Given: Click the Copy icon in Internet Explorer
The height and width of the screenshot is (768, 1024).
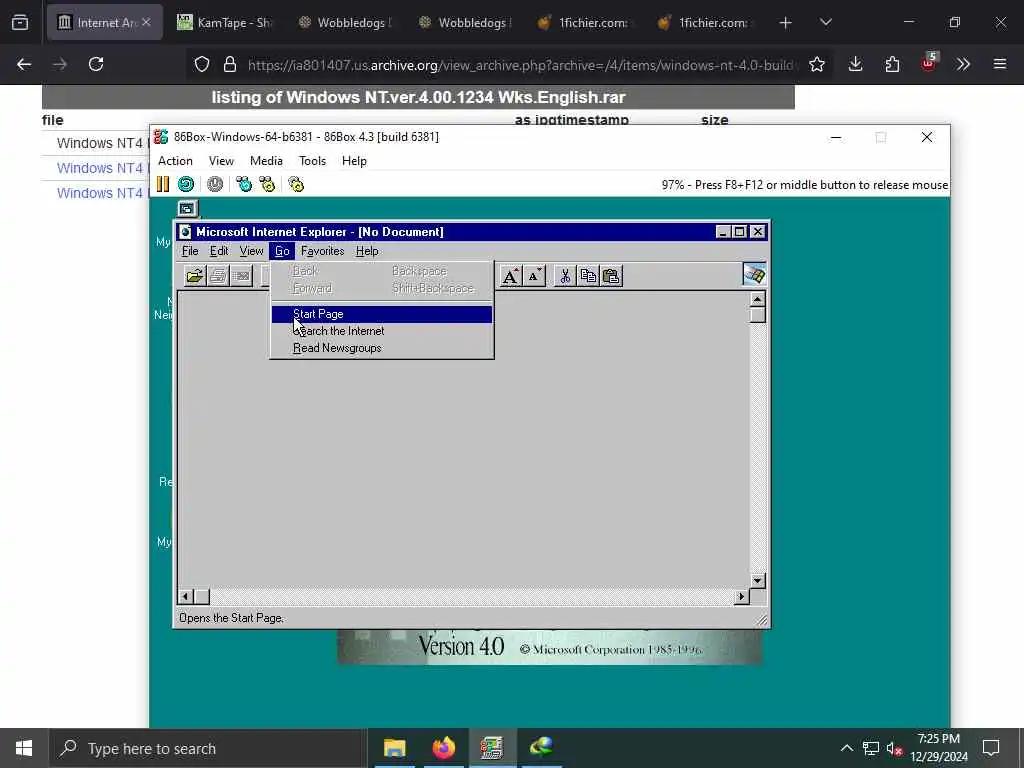Looking at the screenshot, I should (588, 276).
